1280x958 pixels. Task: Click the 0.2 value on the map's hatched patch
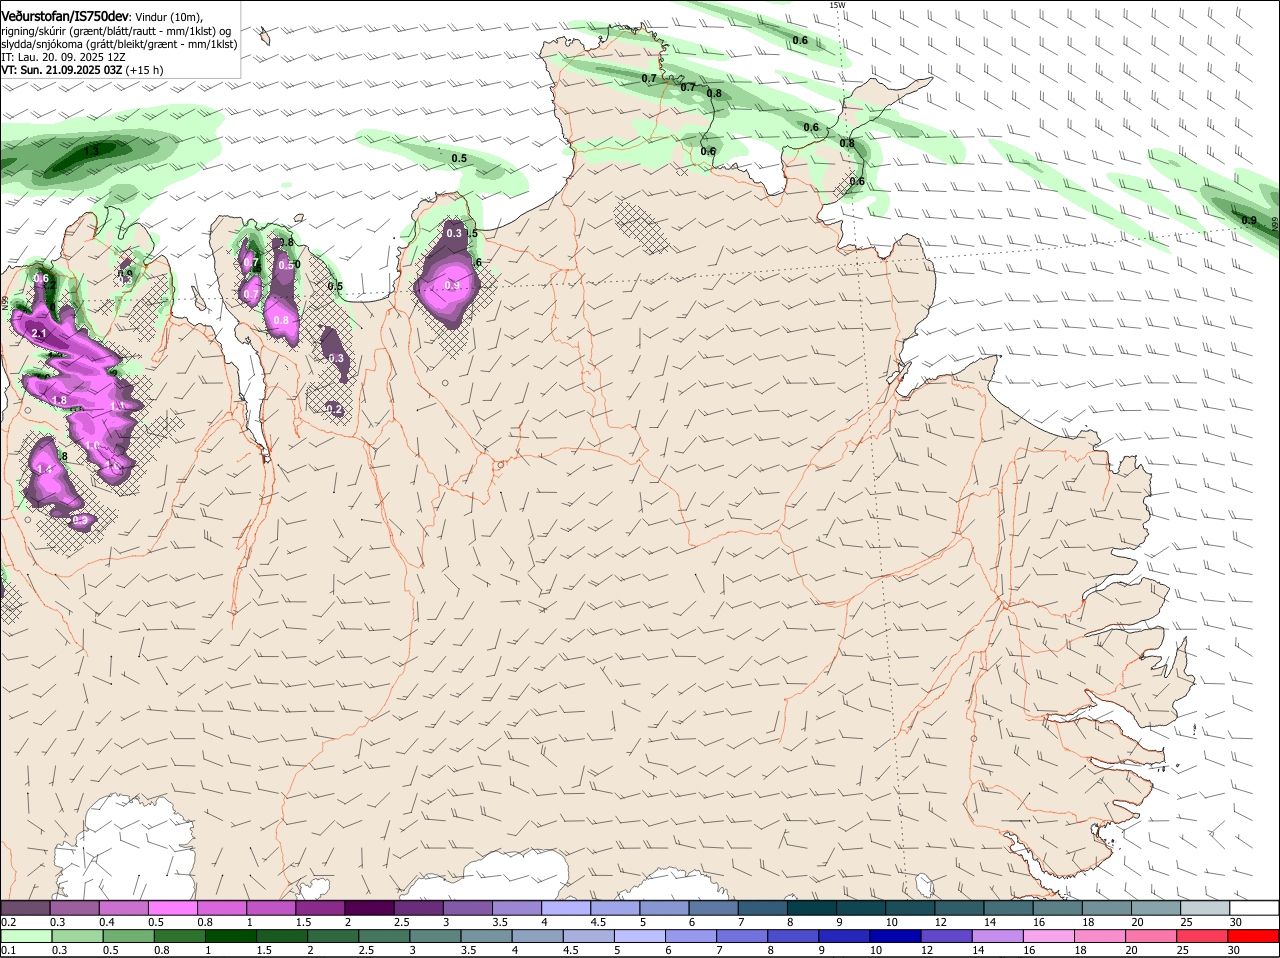point(335,409)
